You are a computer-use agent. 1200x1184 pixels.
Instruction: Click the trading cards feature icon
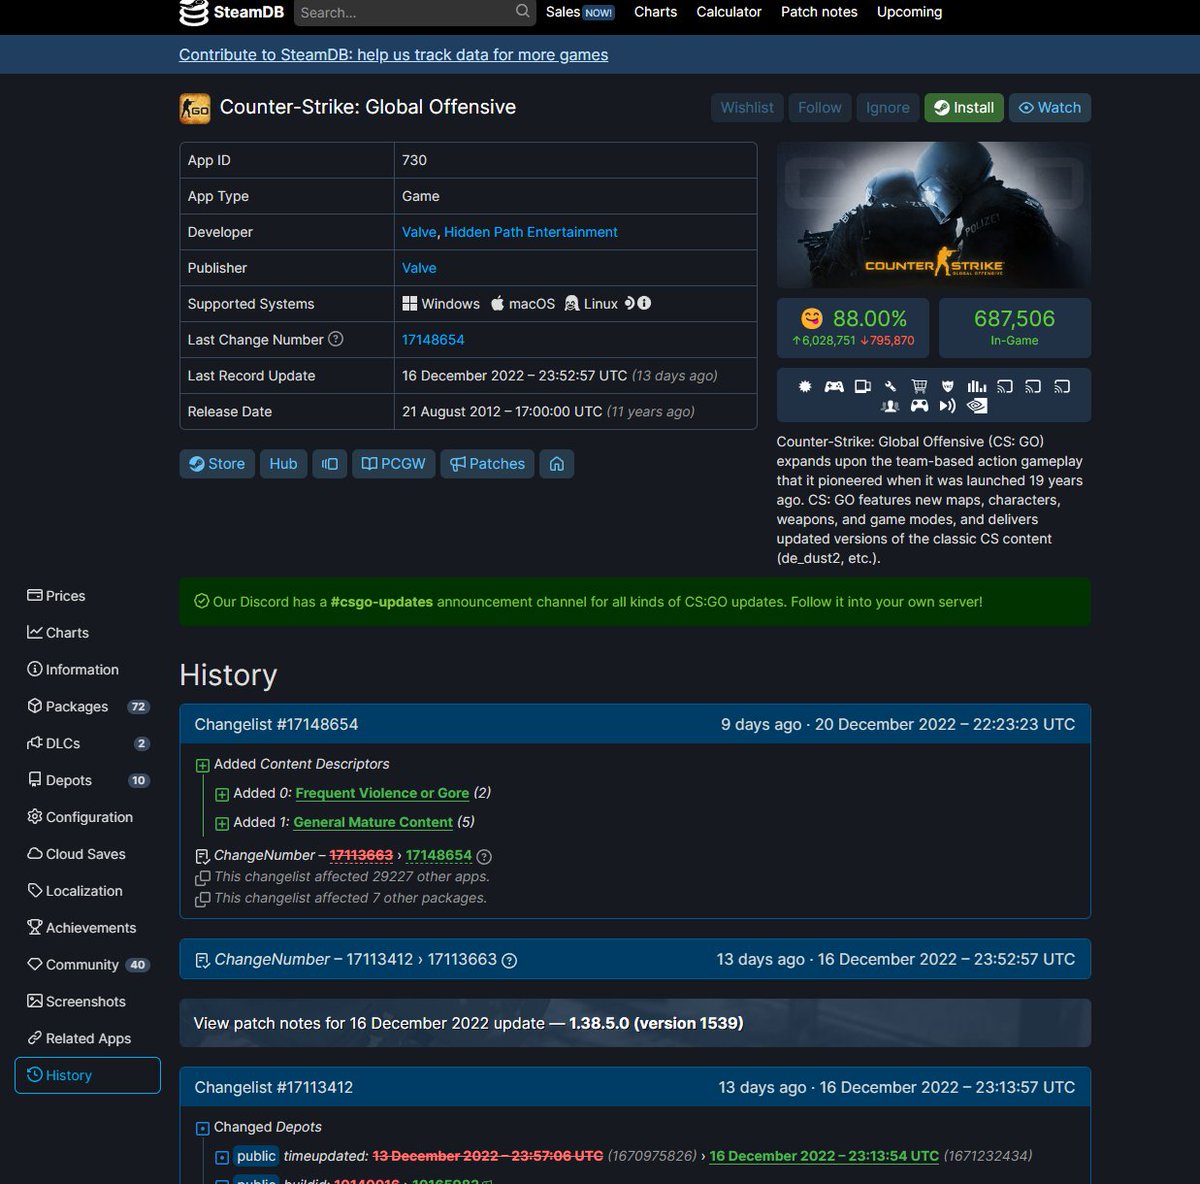tap(863, 386)
